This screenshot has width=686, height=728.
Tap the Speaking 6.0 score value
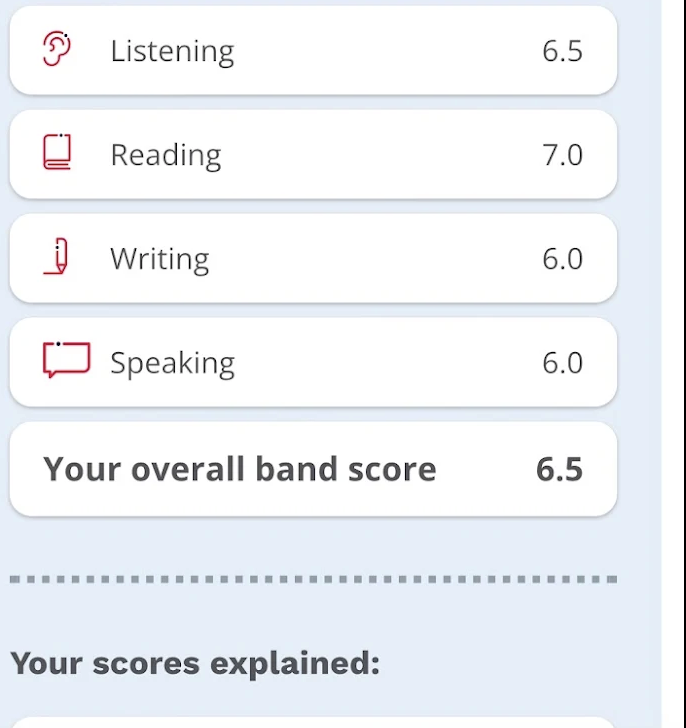click(x=562, y=363)
